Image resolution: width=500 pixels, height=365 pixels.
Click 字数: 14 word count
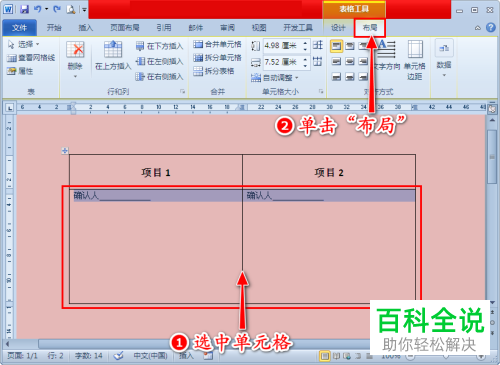pyautogui.click(x=88, y=356)
